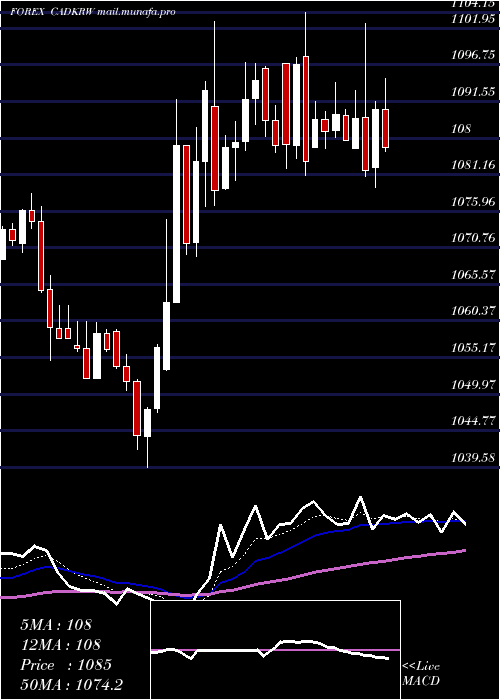Screen dimensions: 500x700
Task: Click the Live MACD label
Action: [421, 673]
